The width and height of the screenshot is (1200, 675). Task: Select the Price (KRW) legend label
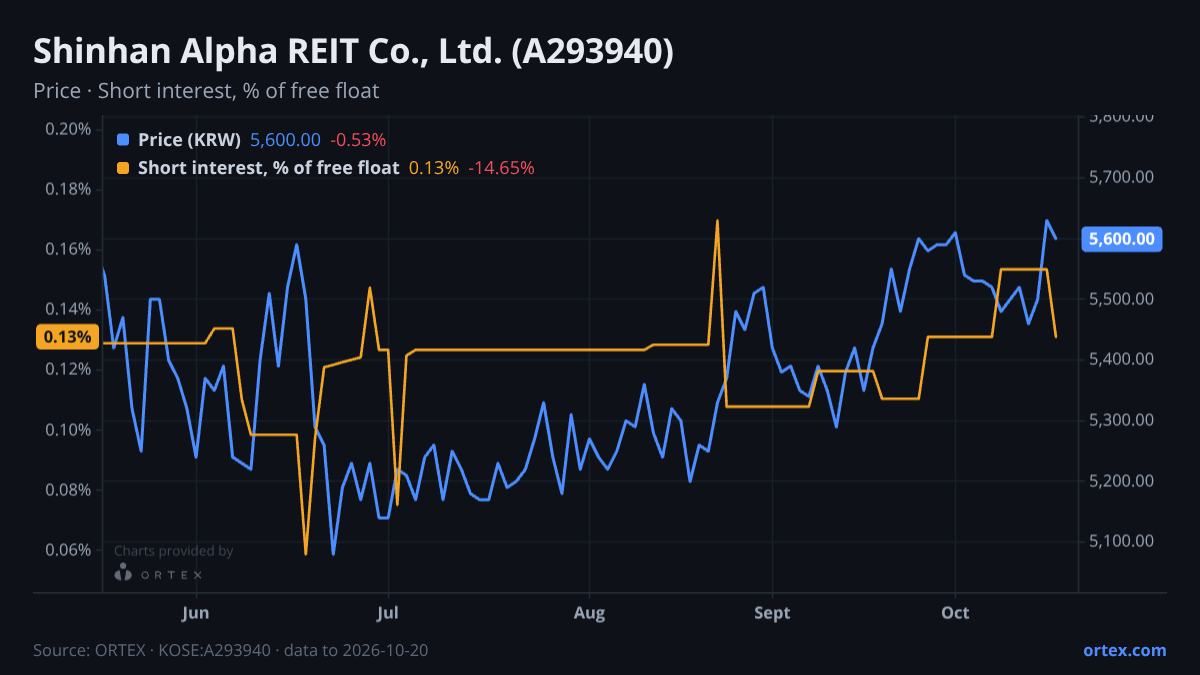pyautogui.click(x=189, y=140)
